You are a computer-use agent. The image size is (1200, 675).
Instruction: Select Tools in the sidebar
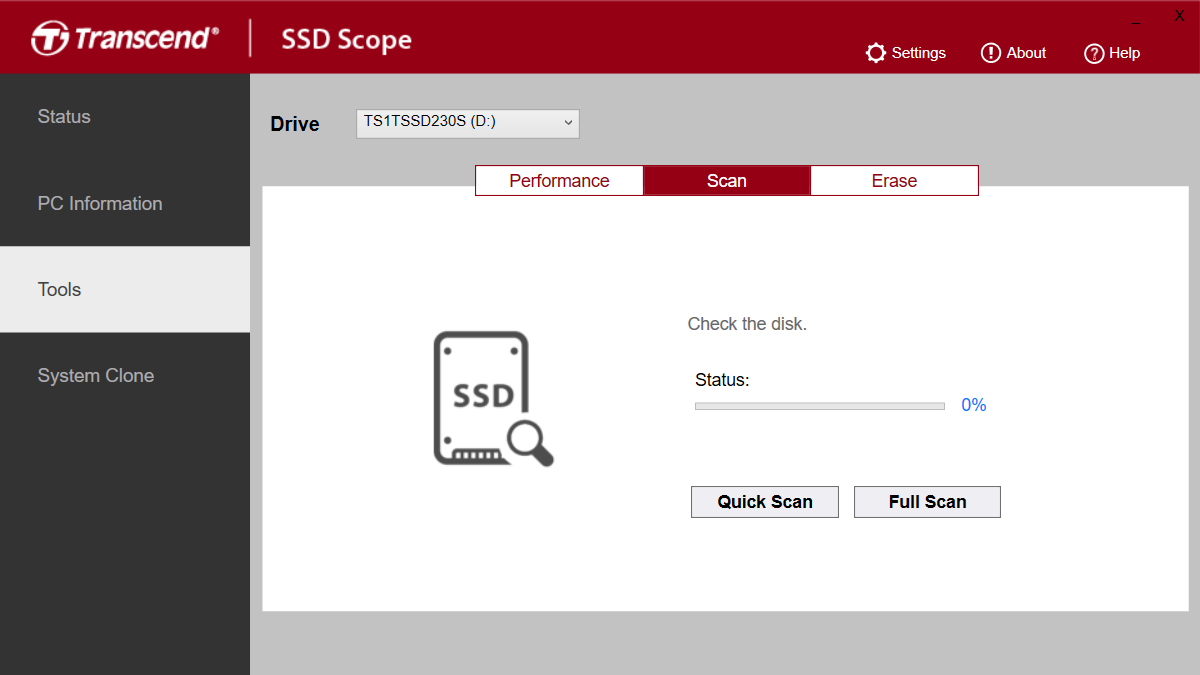point(125,289)
